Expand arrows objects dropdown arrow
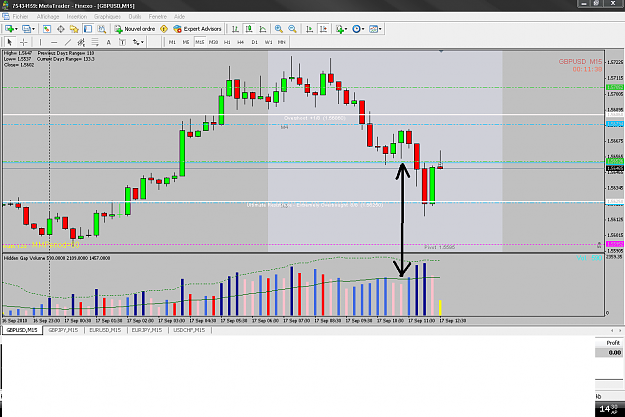This screenshot has width=625, height=417. [x=142, y=42]
